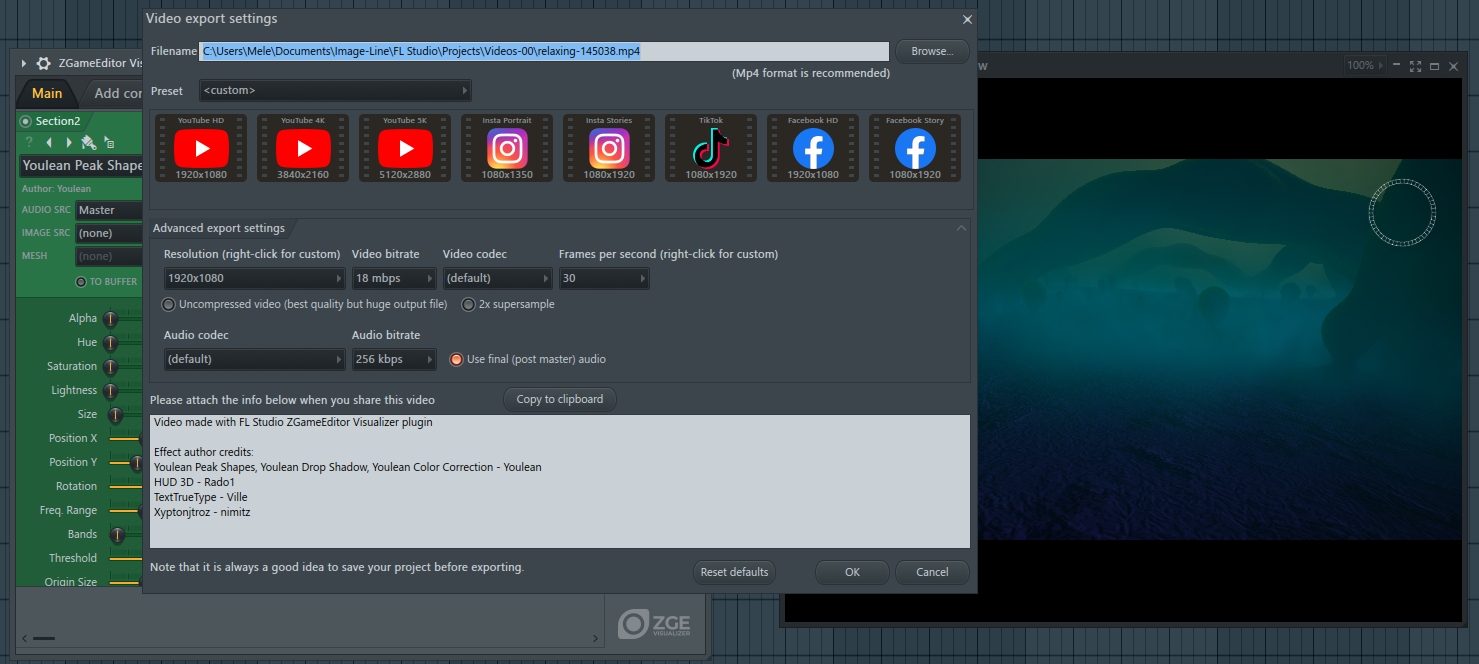Click the Cancel button
Image resolution: width=1479 pixels, height=664 pixels.
click(x=932, y=572)
